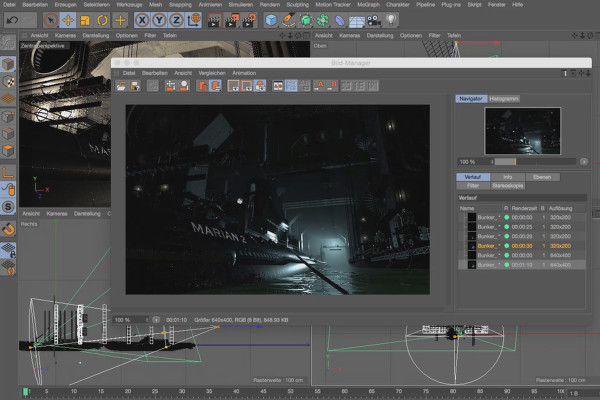Open the Sculpting menu
The height and width of the screenshot is (400, 600).
coord(297,5)
